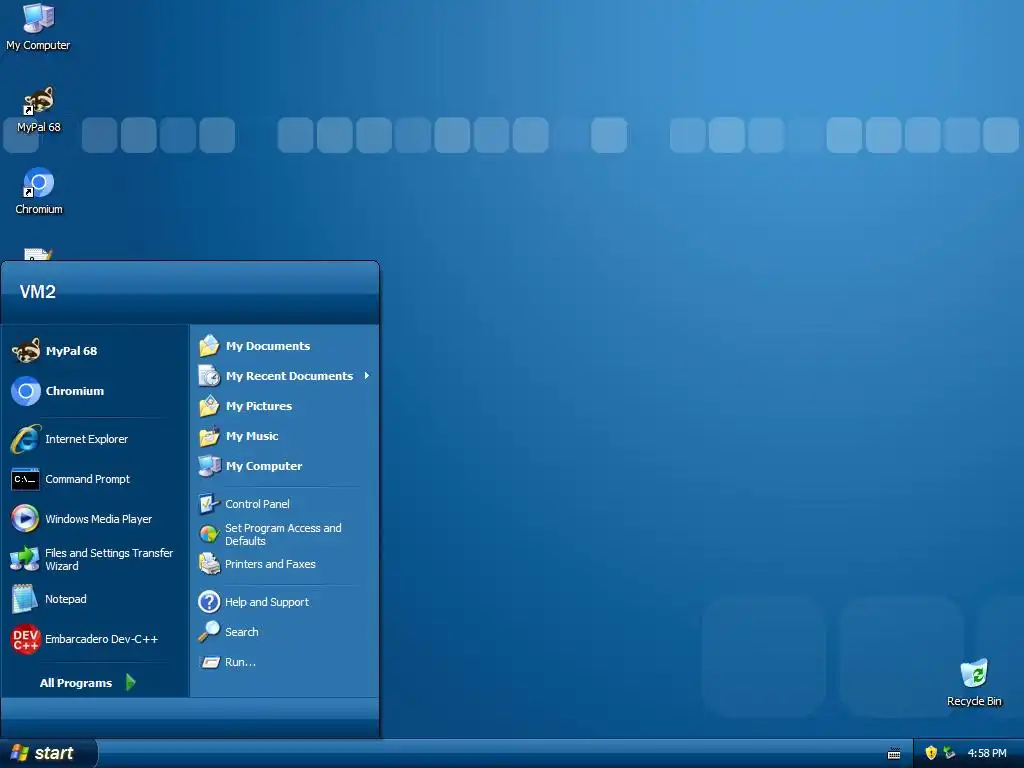The height and width of the screenshot is (768, 1024).
Task: Click Run... entry text
Action: (240, 662)
